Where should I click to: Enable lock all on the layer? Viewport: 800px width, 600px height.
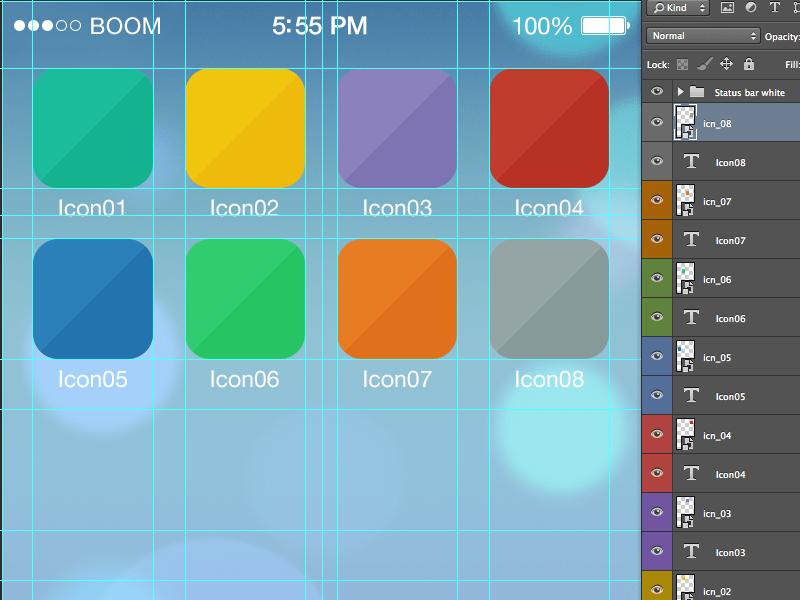pos(748,63)
